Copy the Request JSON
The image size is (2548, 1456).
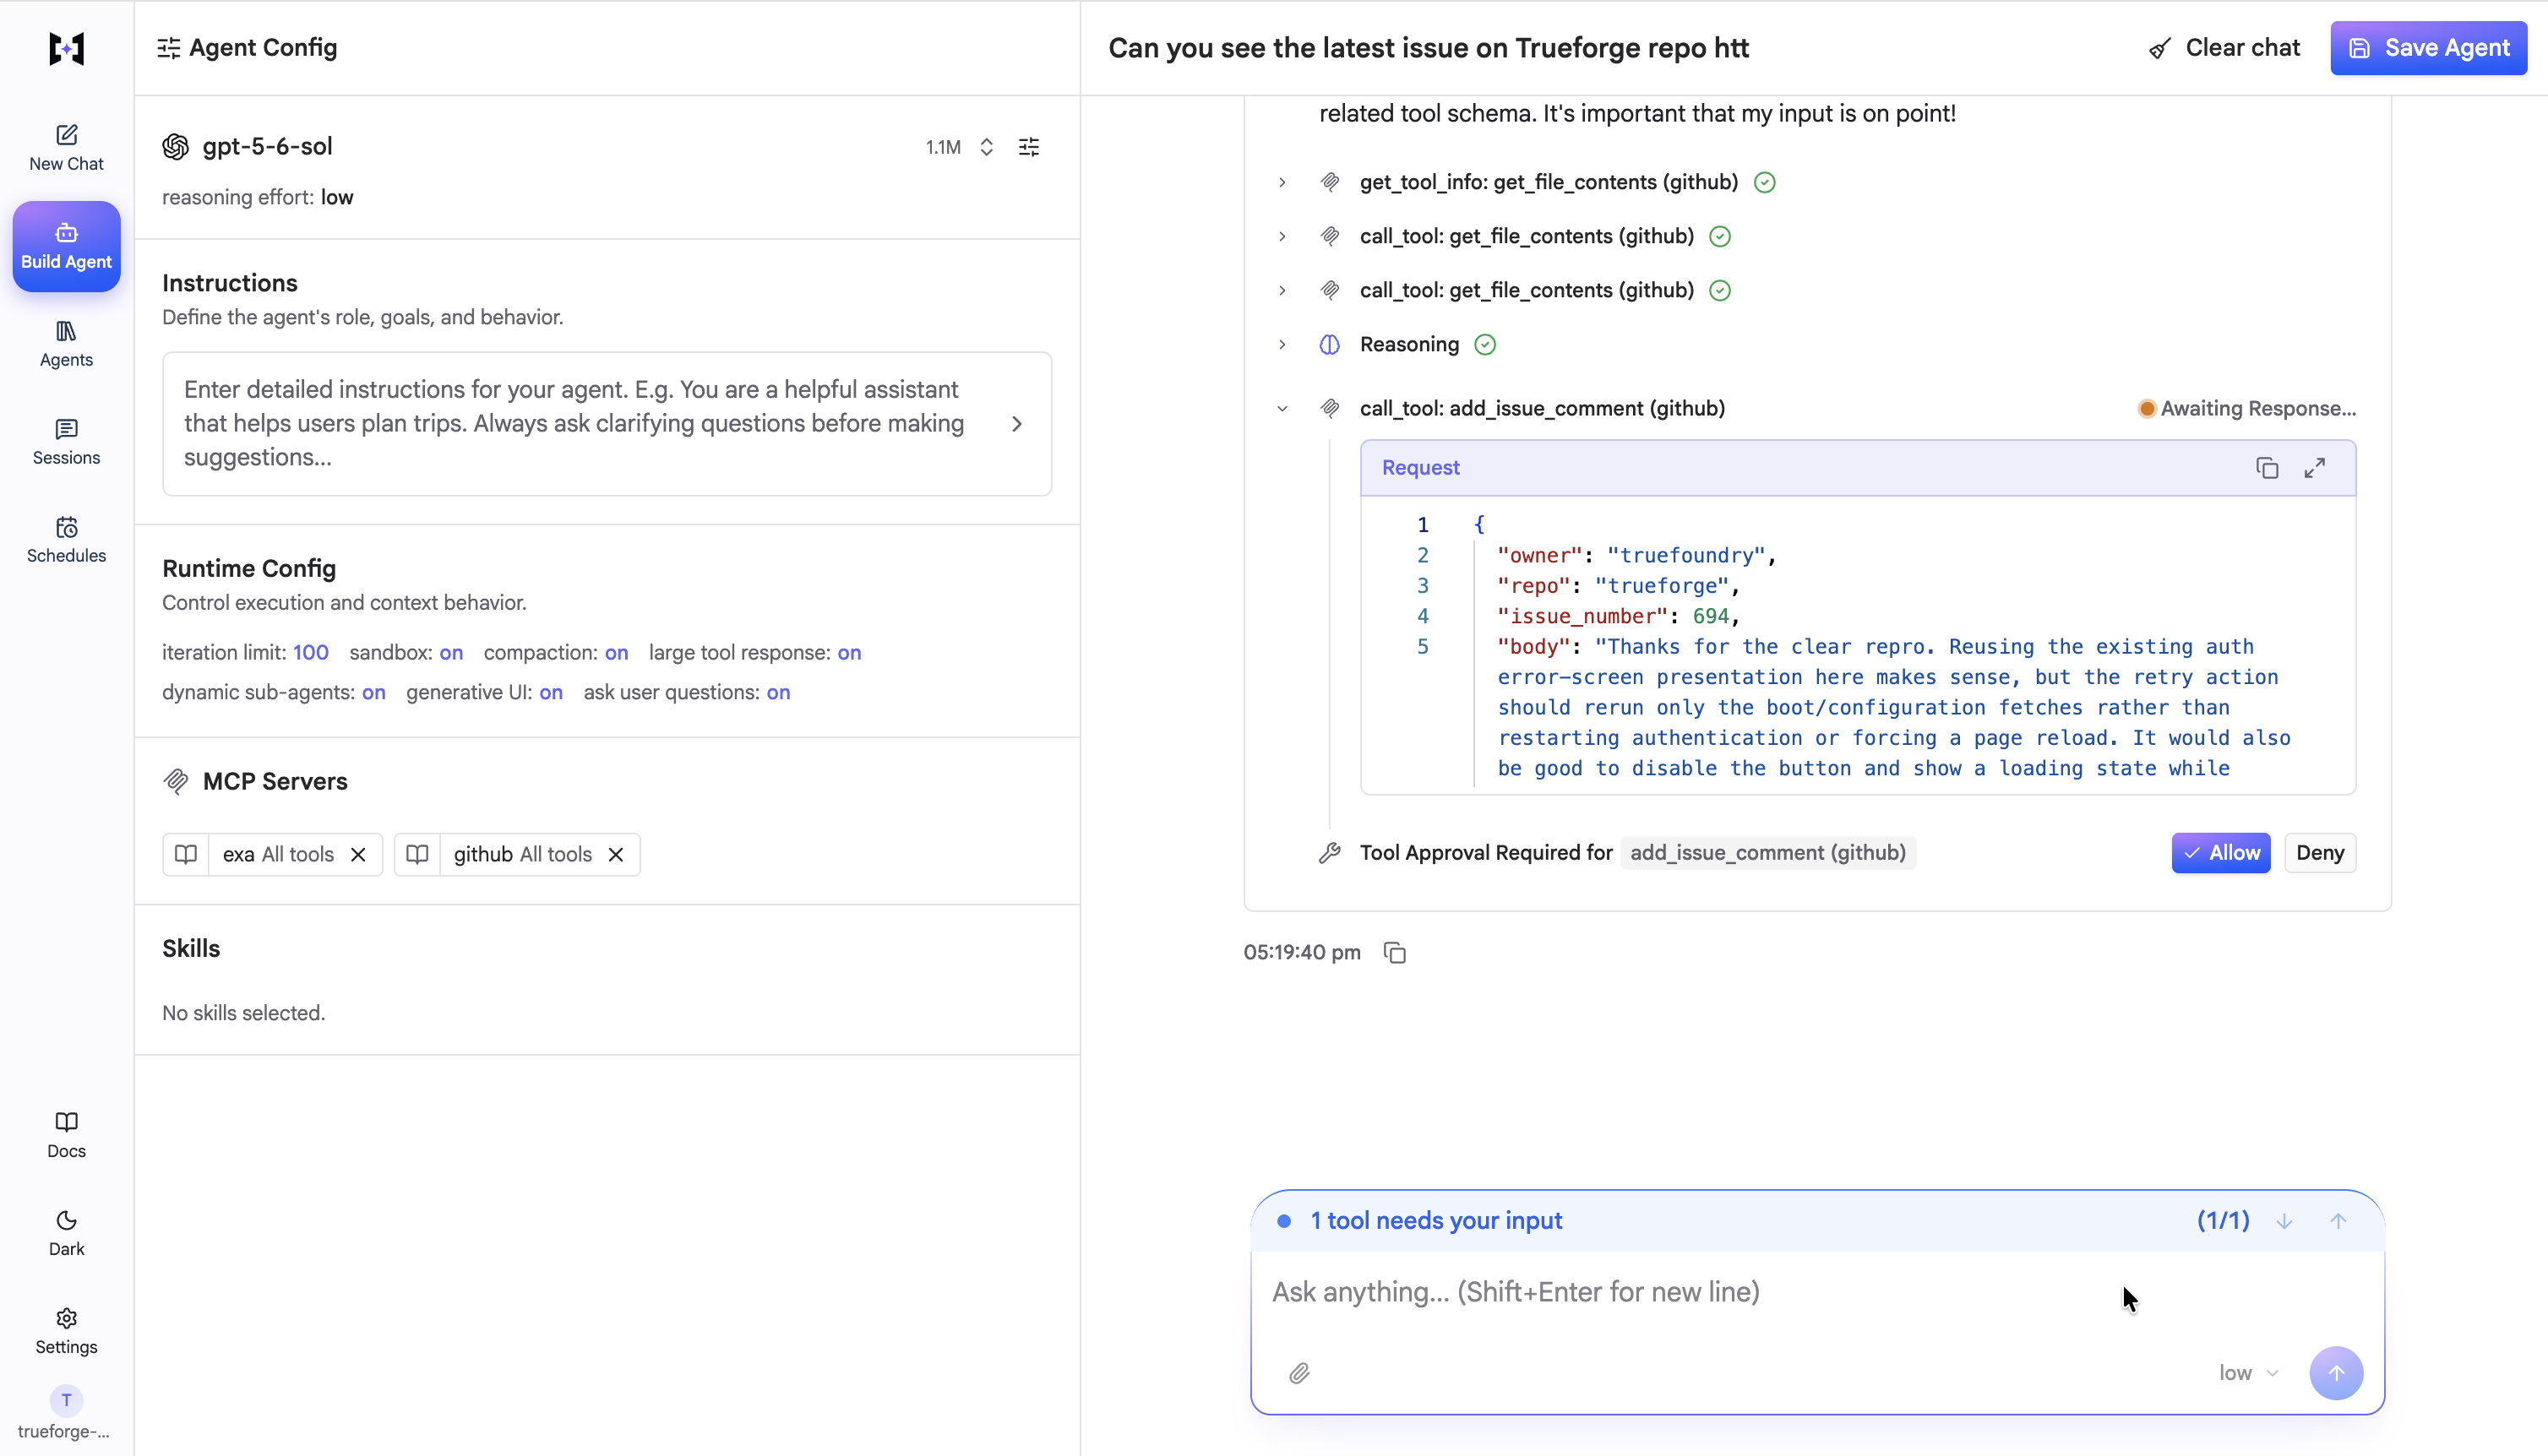(2267, 468)
